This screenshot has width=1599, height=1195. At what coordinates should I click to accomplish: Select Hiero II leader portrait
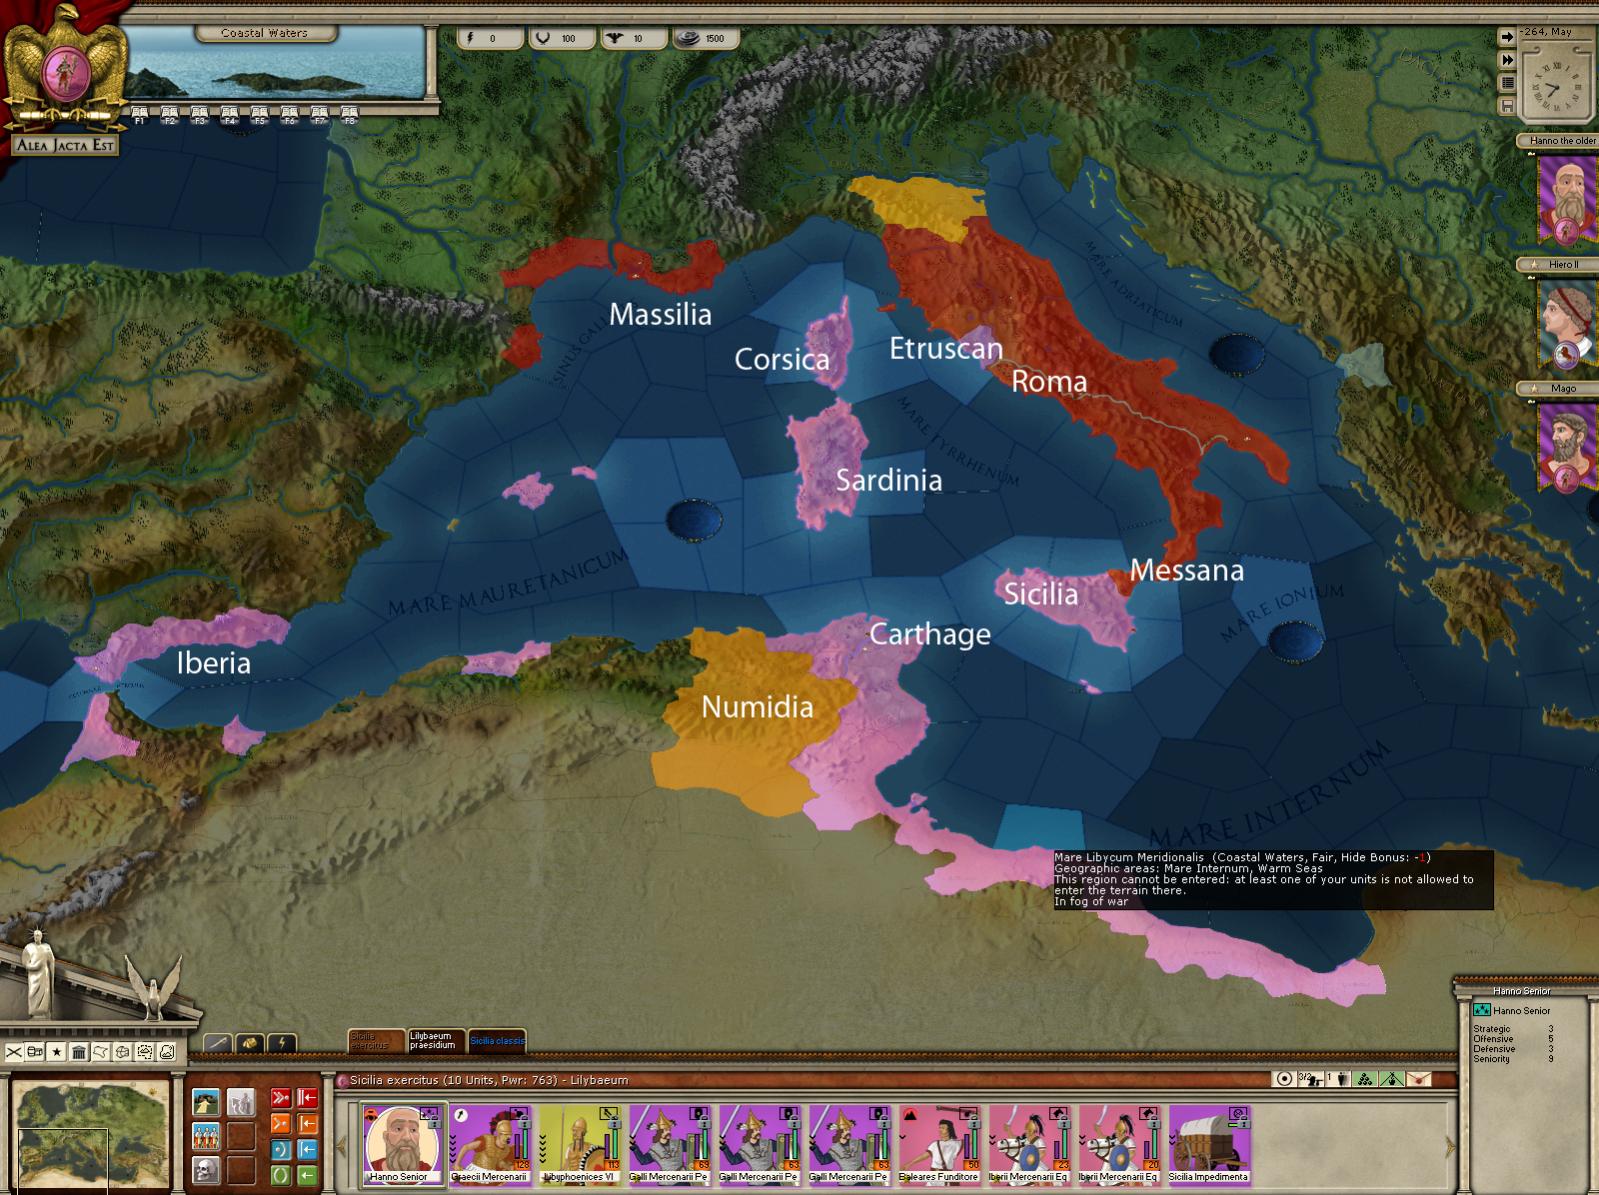1565,322
